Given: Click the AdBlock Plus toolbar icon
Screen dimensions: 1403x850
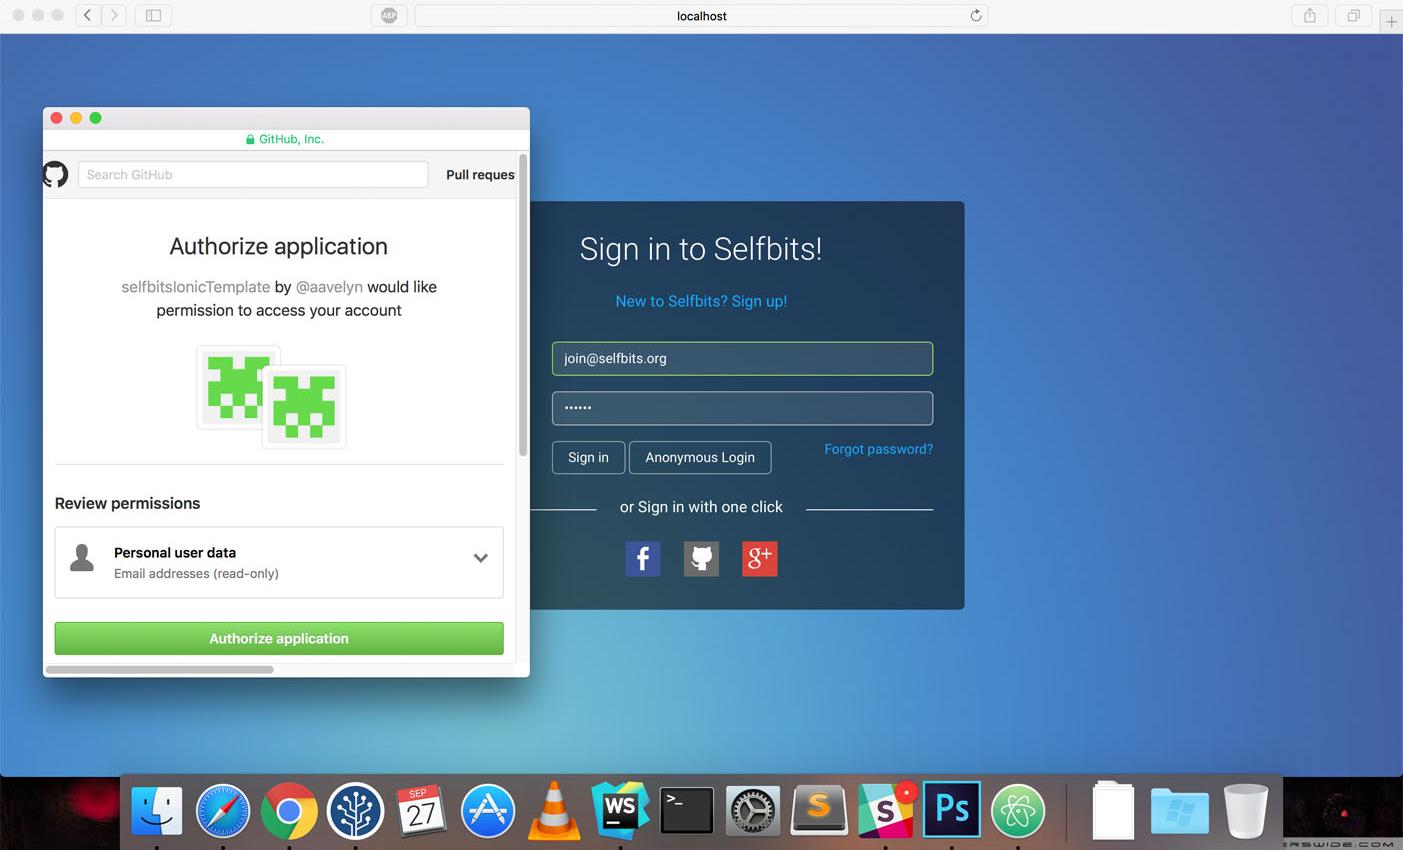Looking at the screenshot, I should tap(389, 15).
